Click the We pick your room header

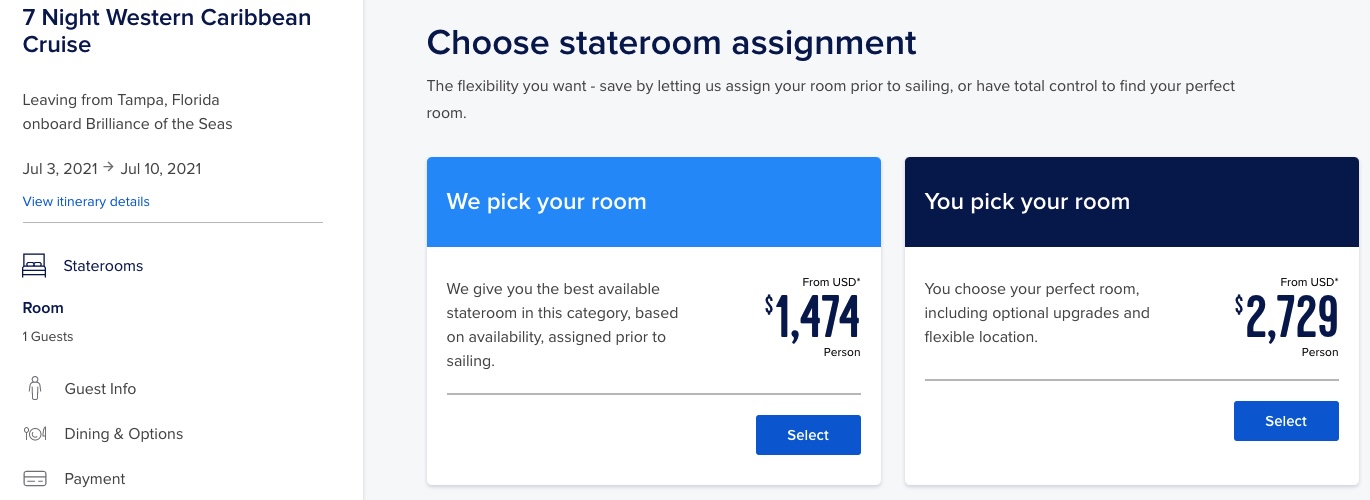coord(654,202)
